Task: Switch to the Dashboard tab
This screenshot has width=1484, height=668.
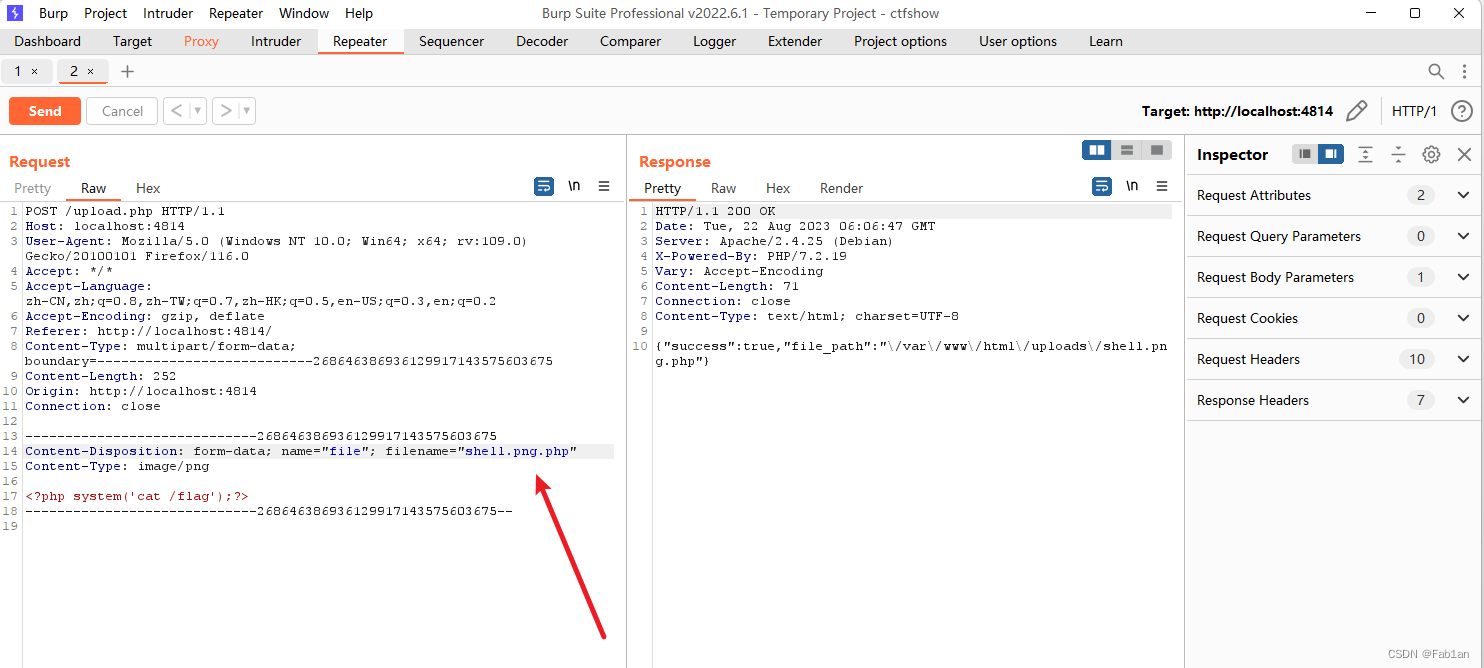Action: (48, 41)
